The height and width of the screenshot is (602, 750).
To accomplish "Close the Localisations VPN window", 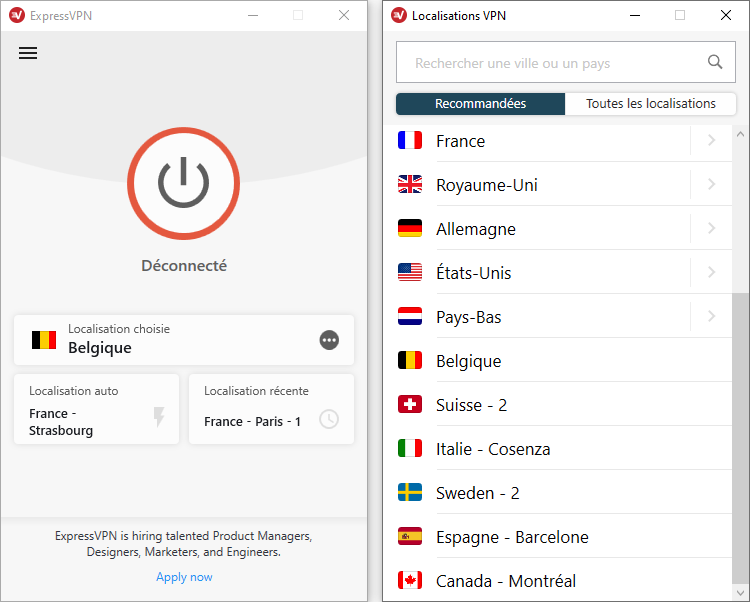I will coord(726,15).
